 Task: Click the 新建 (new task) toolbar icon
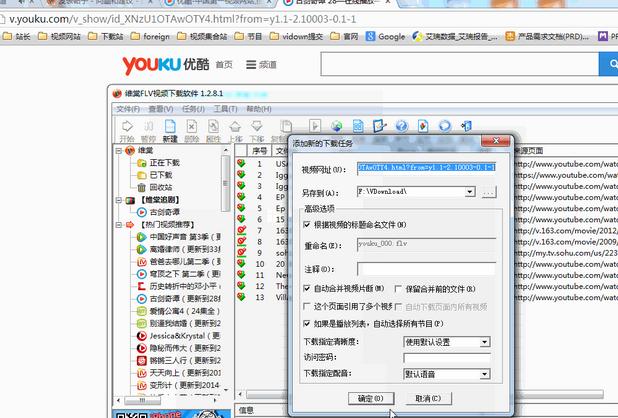point(170,130)
